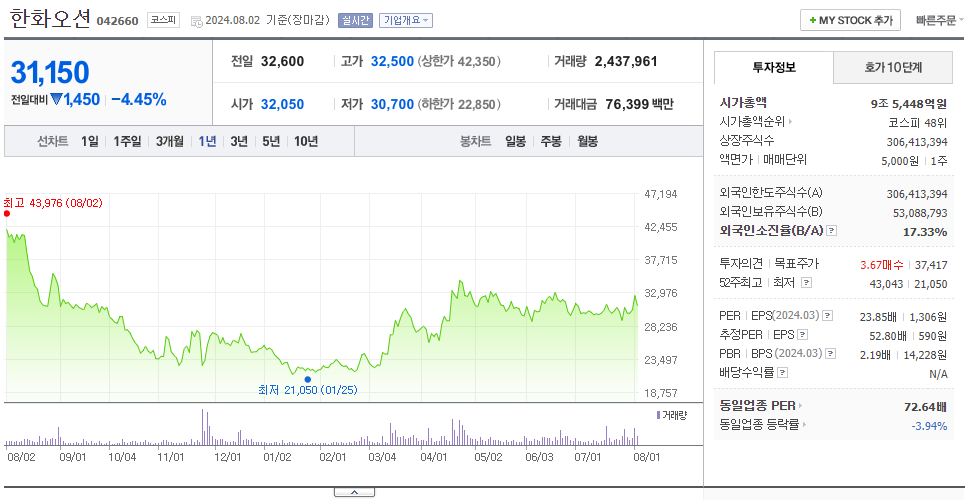Collapse the chart panel with bottom arrow

[x=354, y=492]
